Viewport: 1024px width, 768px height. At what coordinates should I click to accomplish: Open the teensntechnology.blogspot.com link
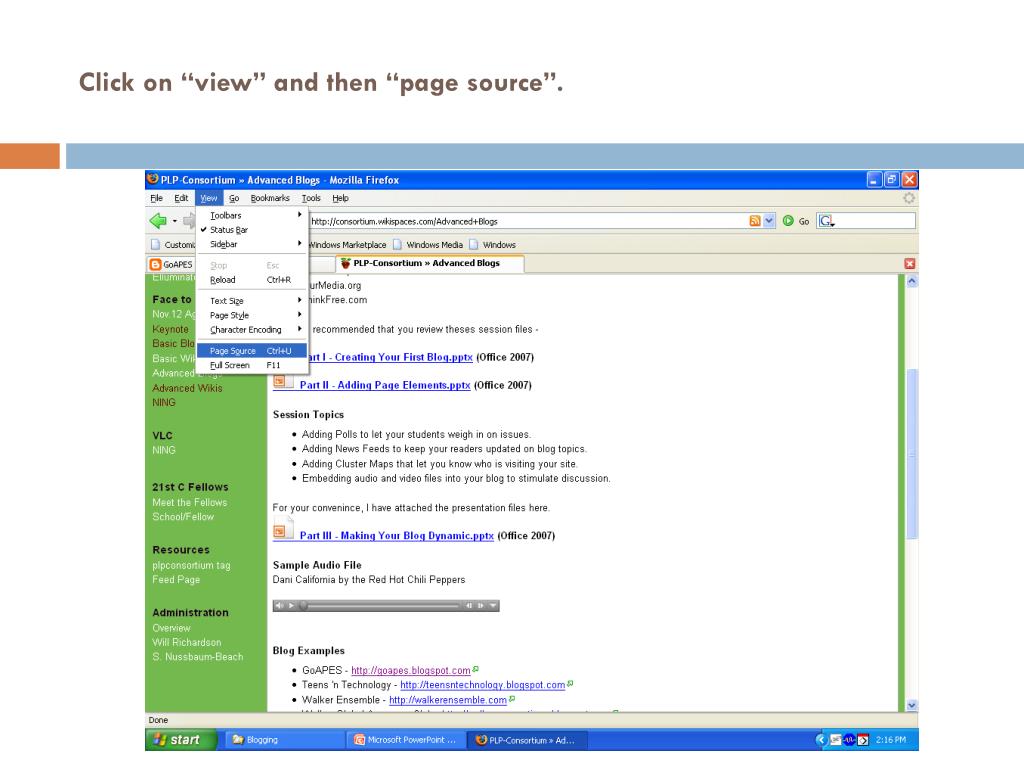[483, 685]
